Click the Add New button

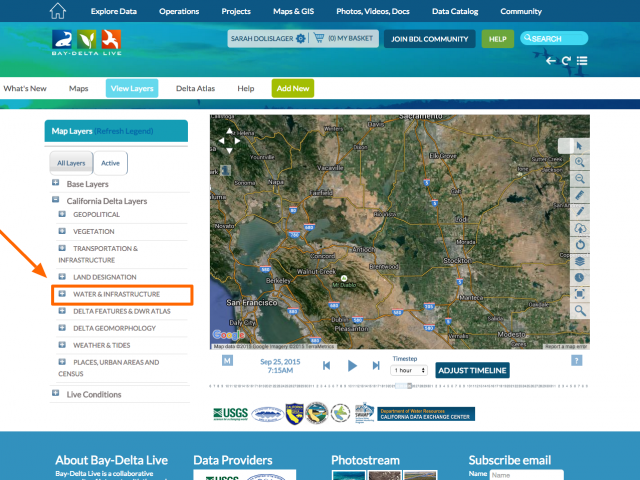click(293, 88)
